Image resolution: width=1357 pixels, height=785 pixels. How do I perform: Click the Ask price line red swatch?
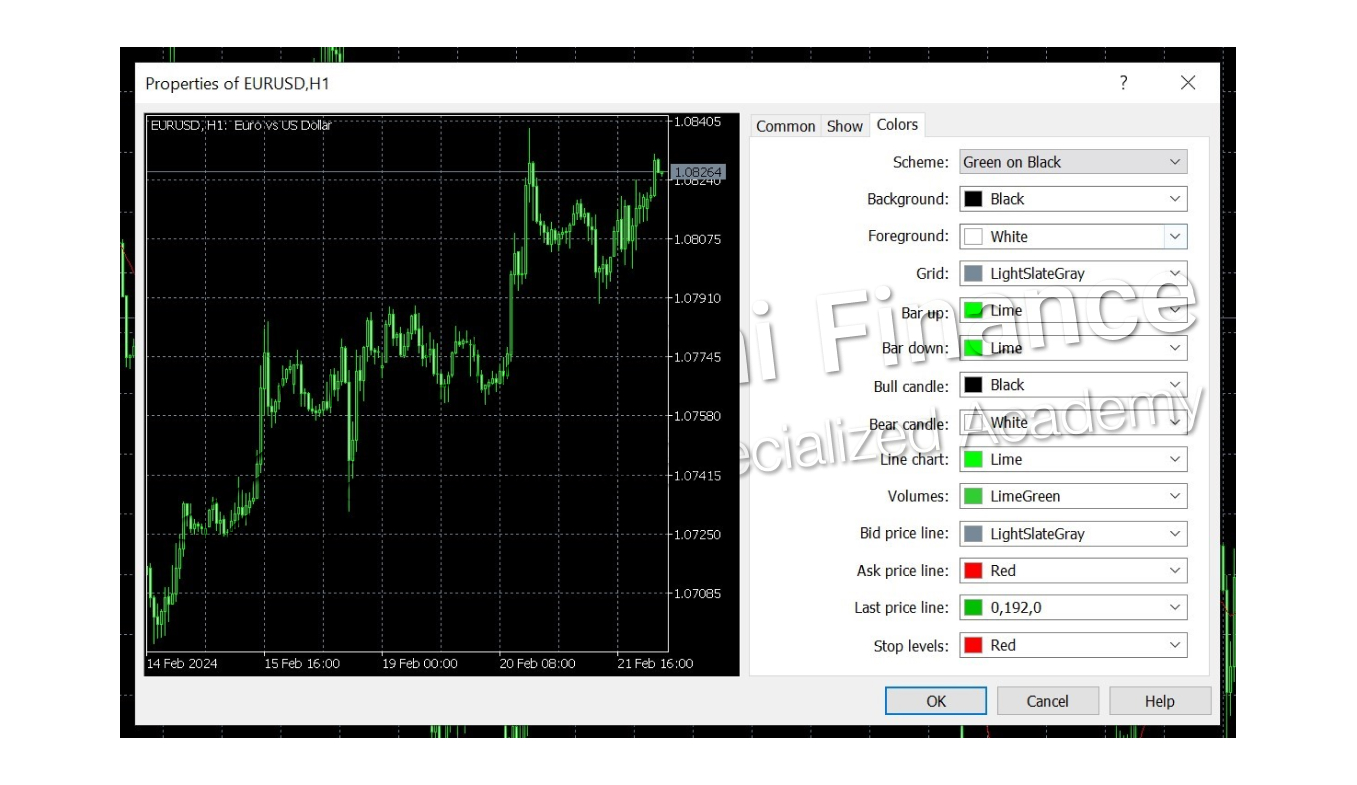pyautogui.click(x=973, y=571)
